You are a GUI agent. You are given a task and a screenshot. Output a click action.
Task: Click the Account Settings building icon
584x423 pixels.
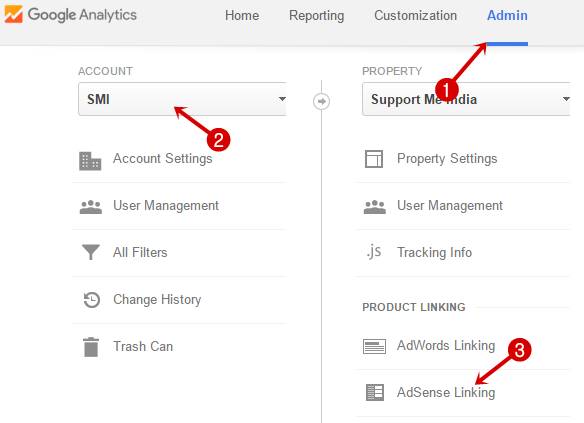[90, 161]
